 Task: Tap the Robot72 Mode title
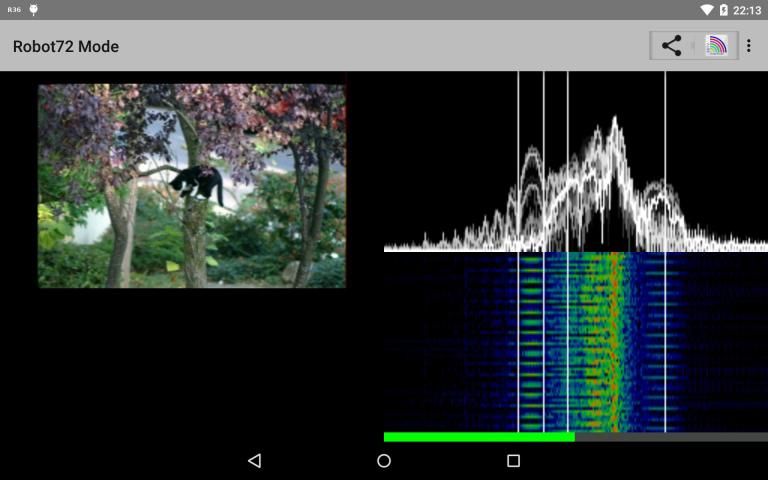[66, 46]
